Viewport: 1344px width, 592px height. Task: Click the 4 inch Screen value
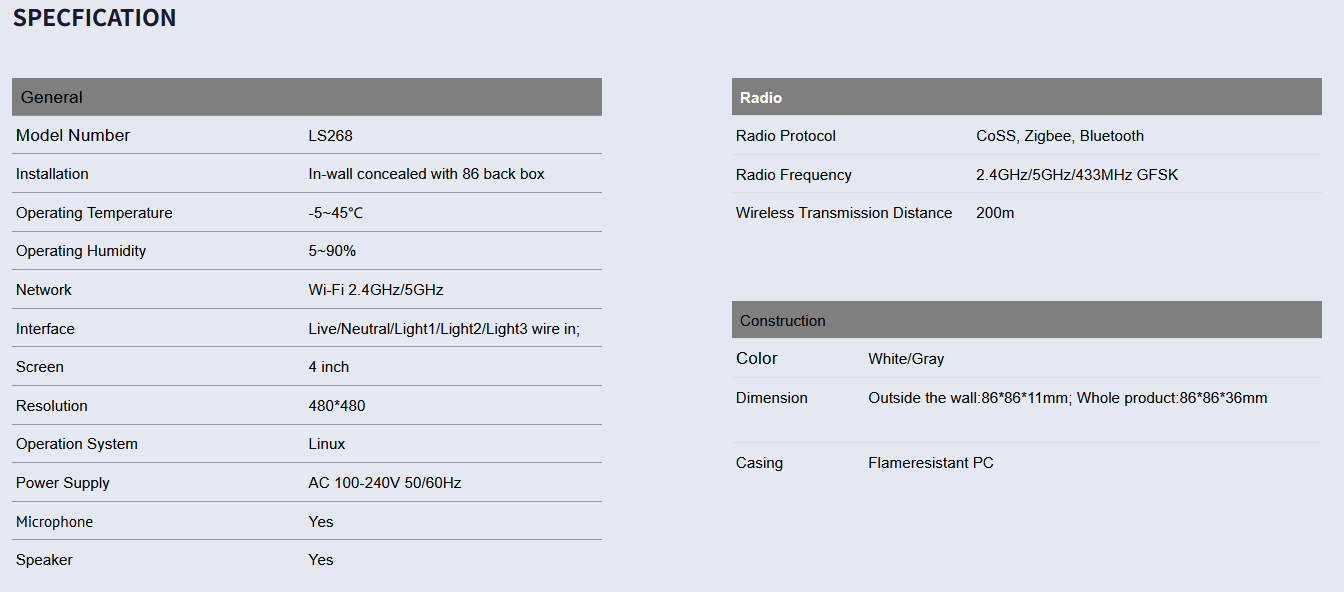tap(329, 367)
